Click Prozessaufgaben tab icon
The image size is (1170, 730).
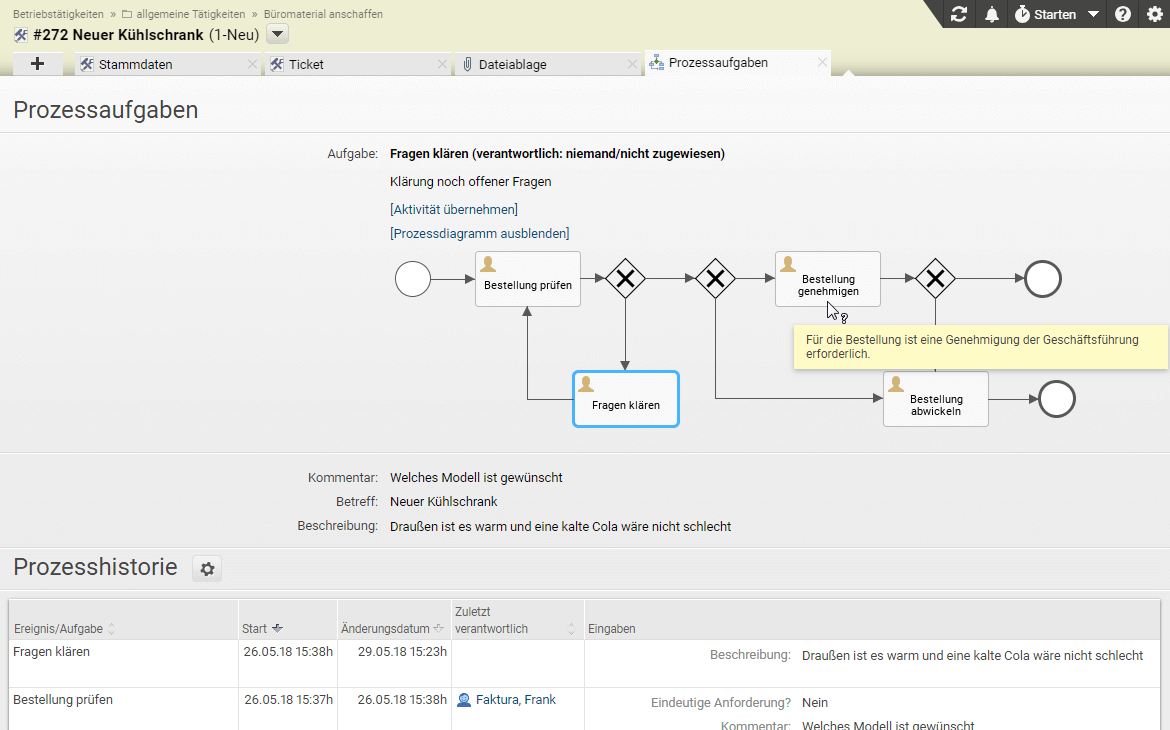click(x=657, y=63)
